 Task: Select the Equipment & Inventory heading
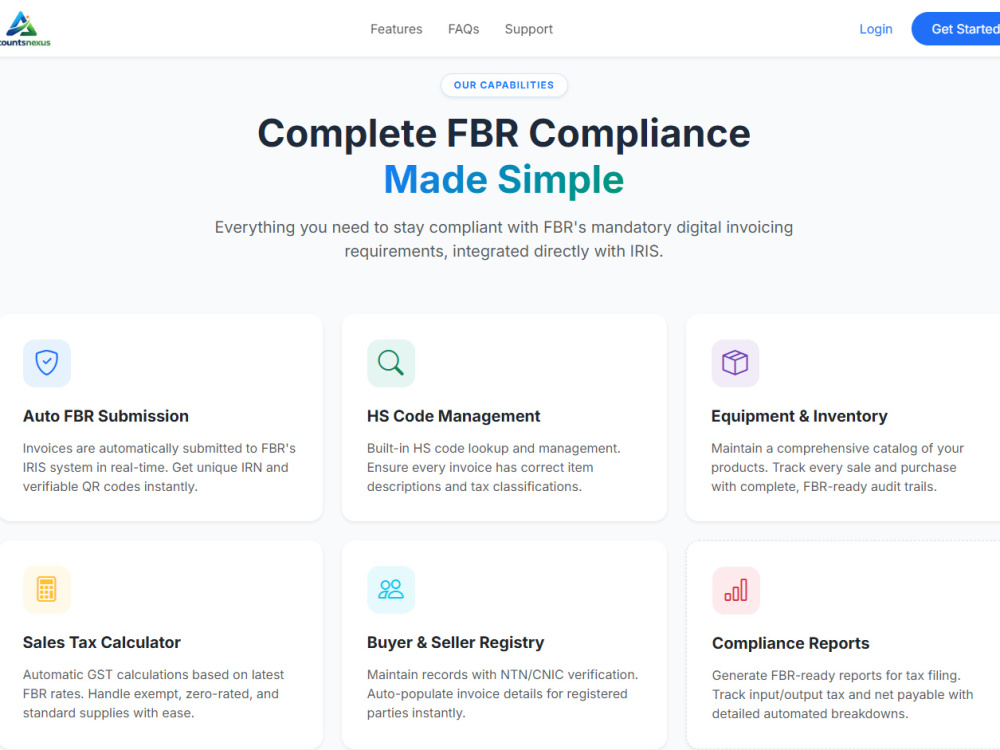(x=799, y=416)
